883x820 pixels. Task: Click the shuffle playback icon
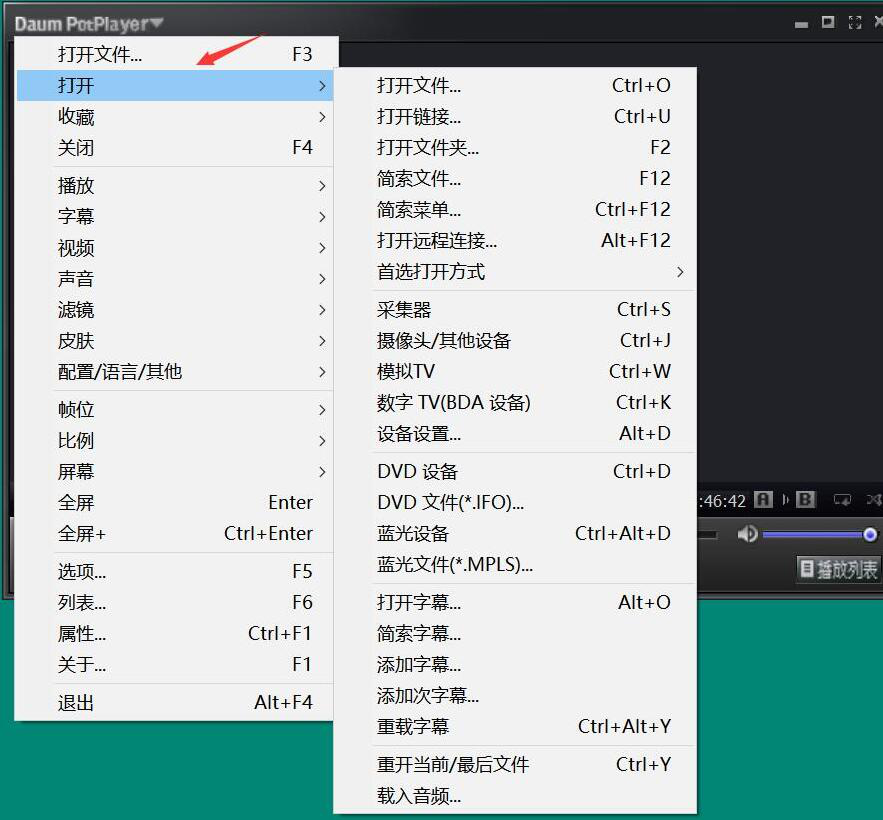click(876, 500)
